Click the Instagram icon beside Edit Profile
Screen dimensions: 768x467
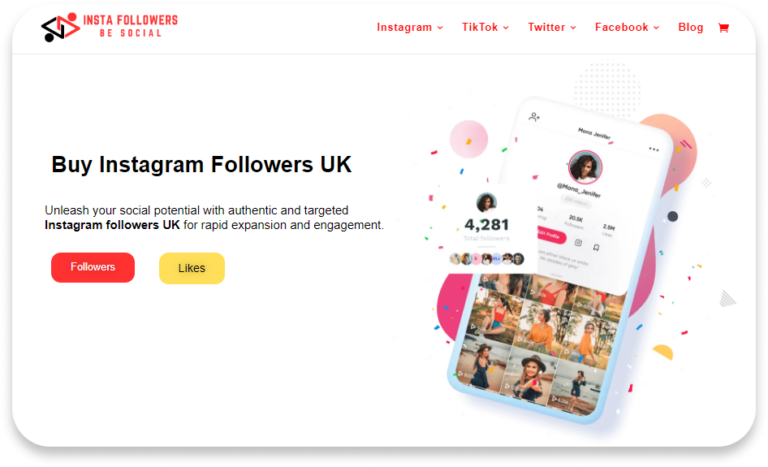[x=578, y=243]
